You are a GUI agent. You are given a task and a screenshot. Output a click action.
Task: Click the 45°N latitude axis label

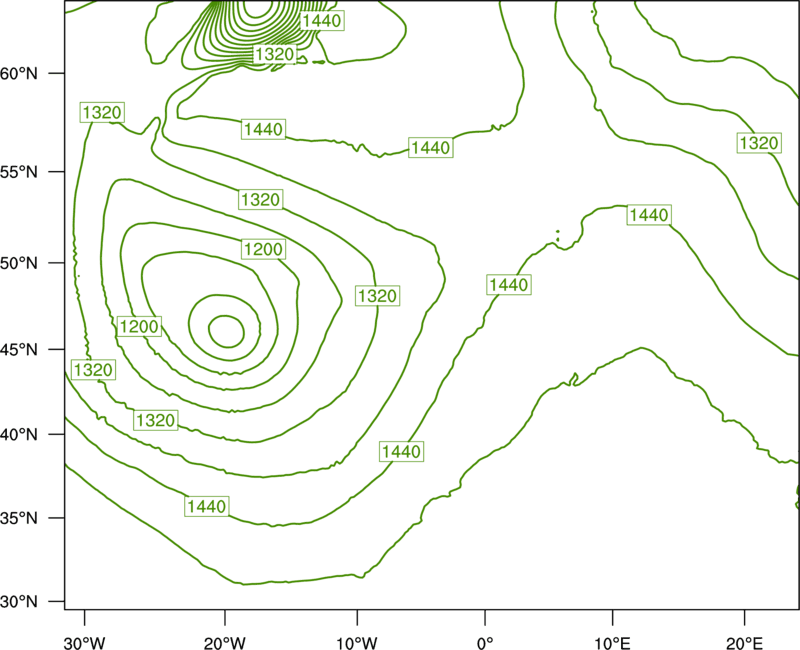[x=19, y=349]
